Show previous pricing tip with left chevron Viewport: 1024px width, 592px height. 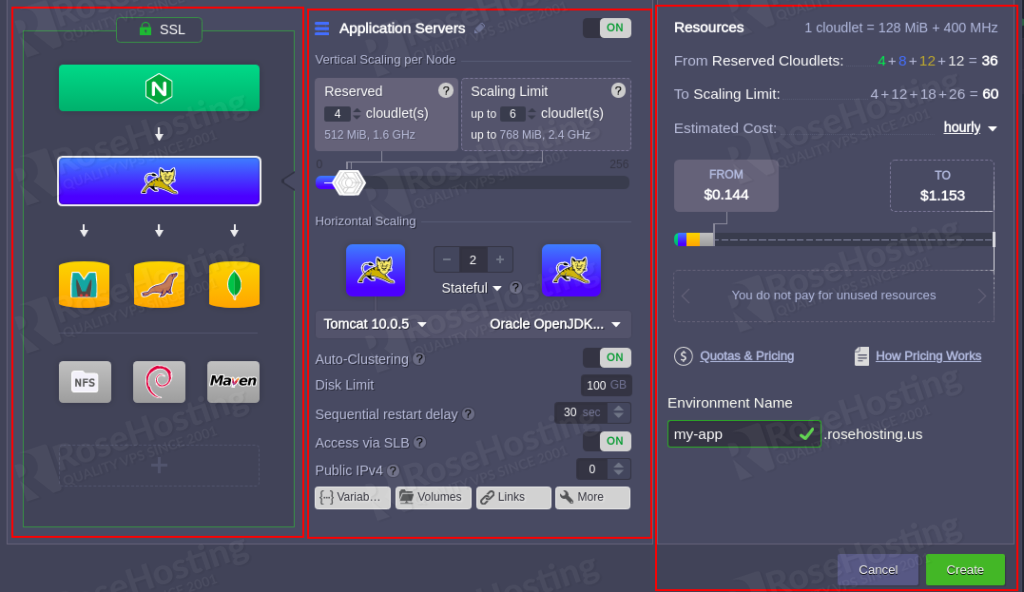pyautogui.click(x=686, y=296)
